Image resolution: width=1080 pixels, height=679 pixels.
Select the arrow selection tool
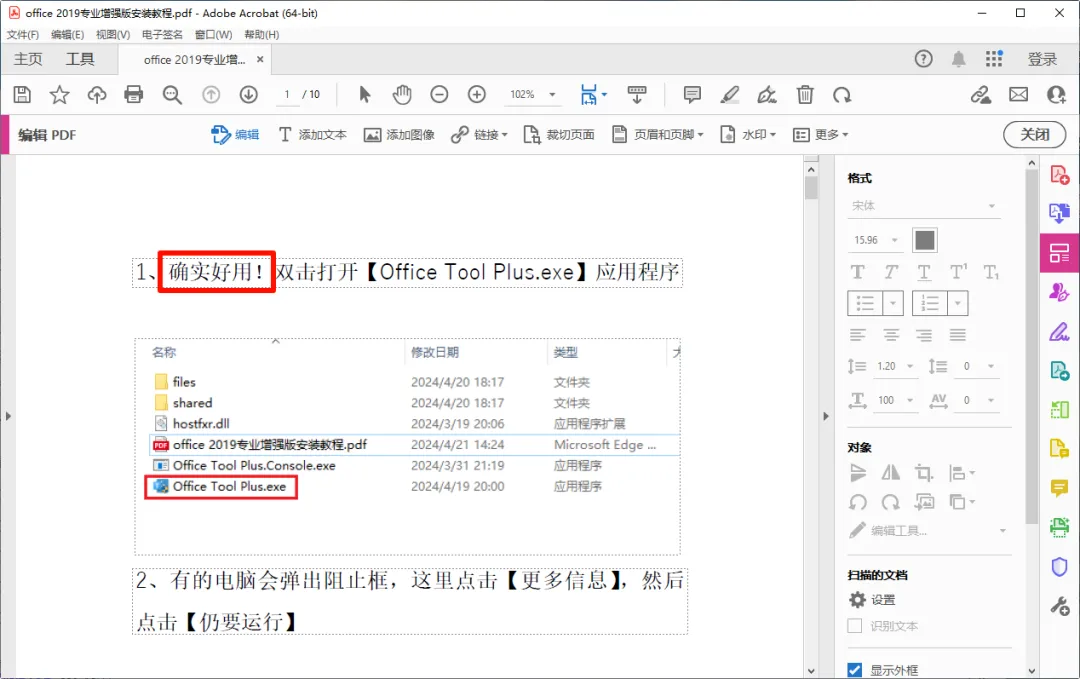(364, 94)
